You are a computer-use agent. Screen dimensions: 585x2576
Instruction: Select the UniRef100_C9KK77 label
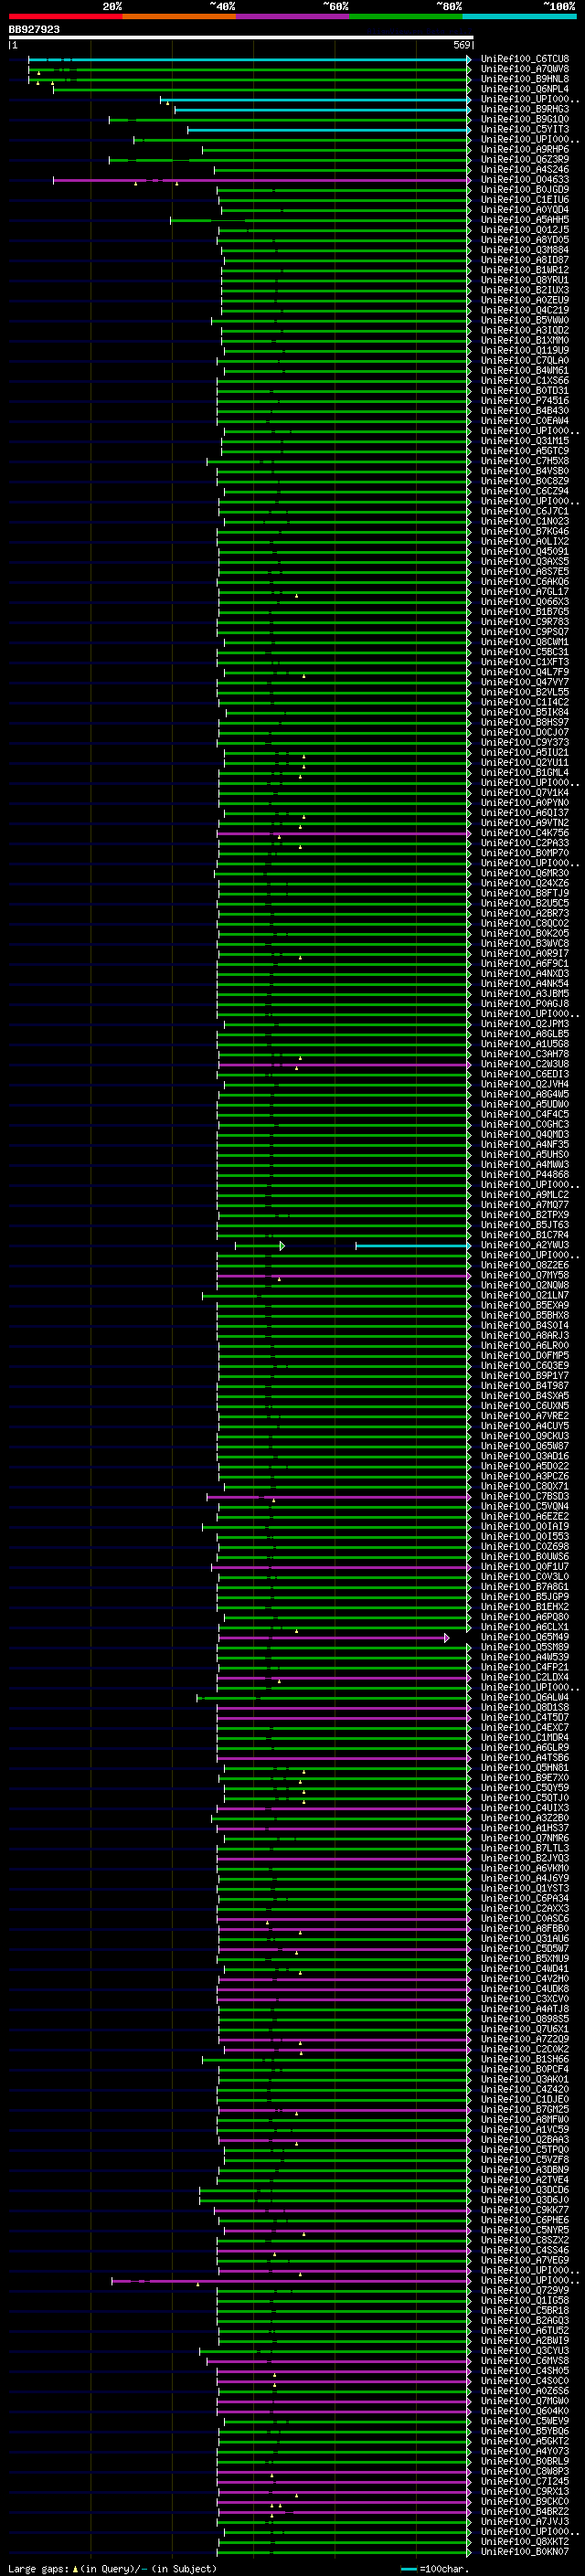(525, 2211)
